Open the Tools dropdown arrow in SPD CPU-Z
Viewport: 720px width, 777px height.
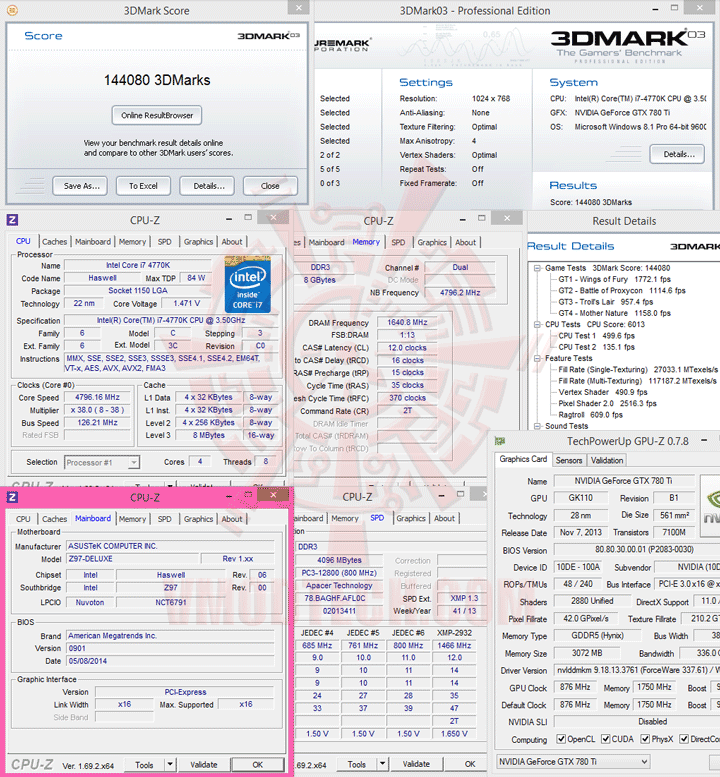click(383, 764)
